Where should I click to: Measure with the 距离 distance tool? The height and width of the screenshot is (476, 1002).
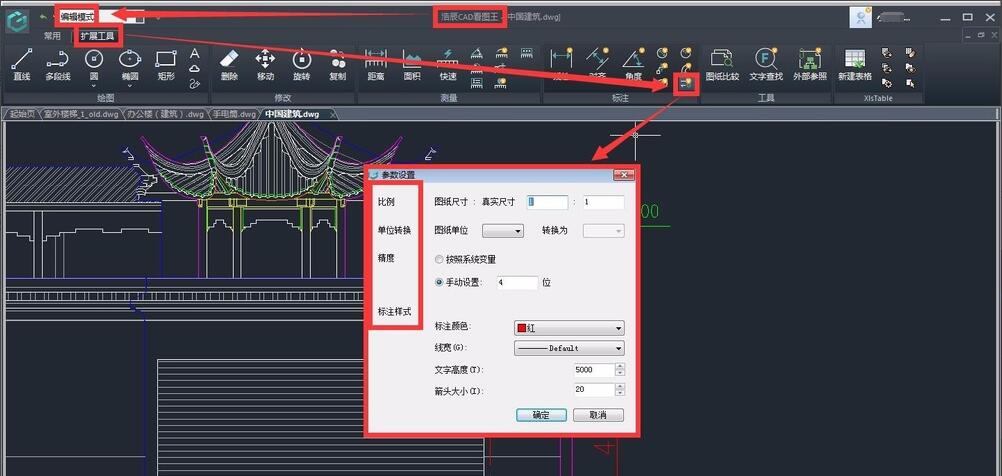tap(376, 65)
